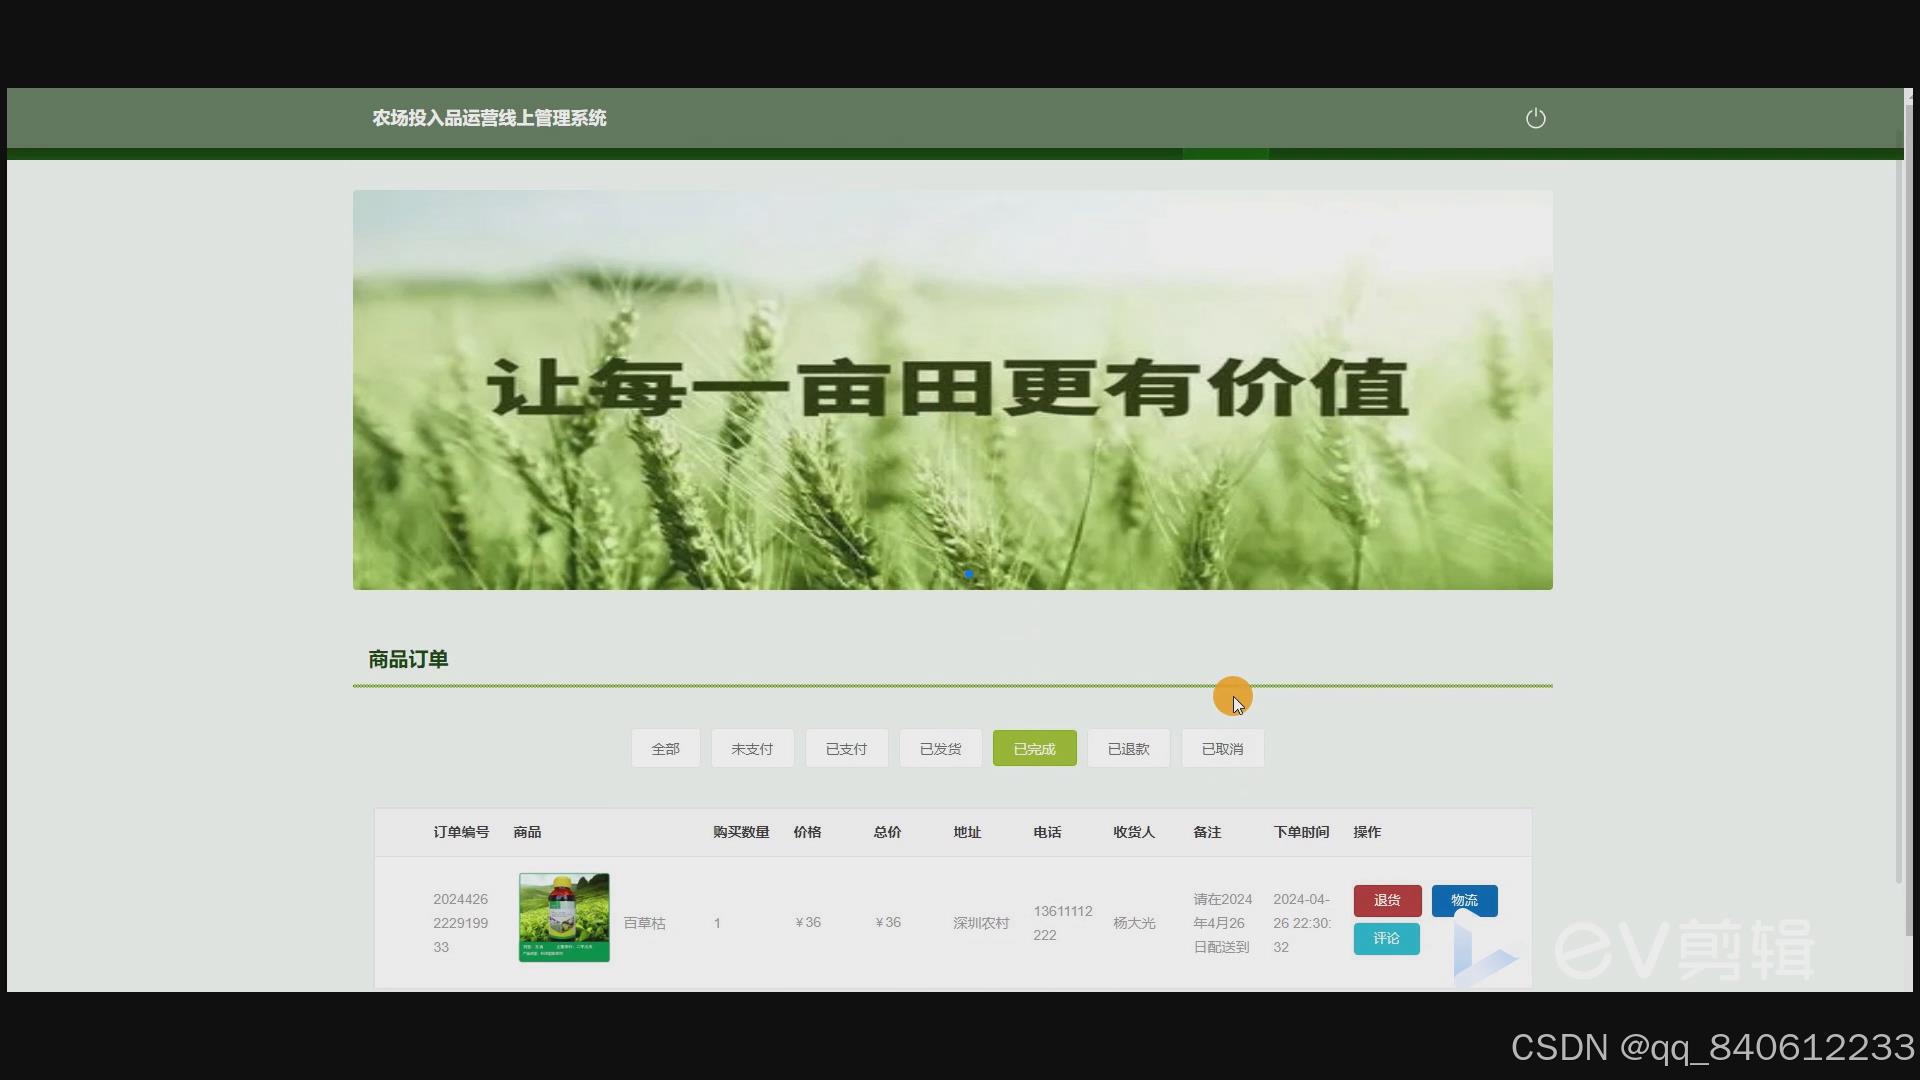
Task: Click the power logout icon
Action: [1535, 119]
